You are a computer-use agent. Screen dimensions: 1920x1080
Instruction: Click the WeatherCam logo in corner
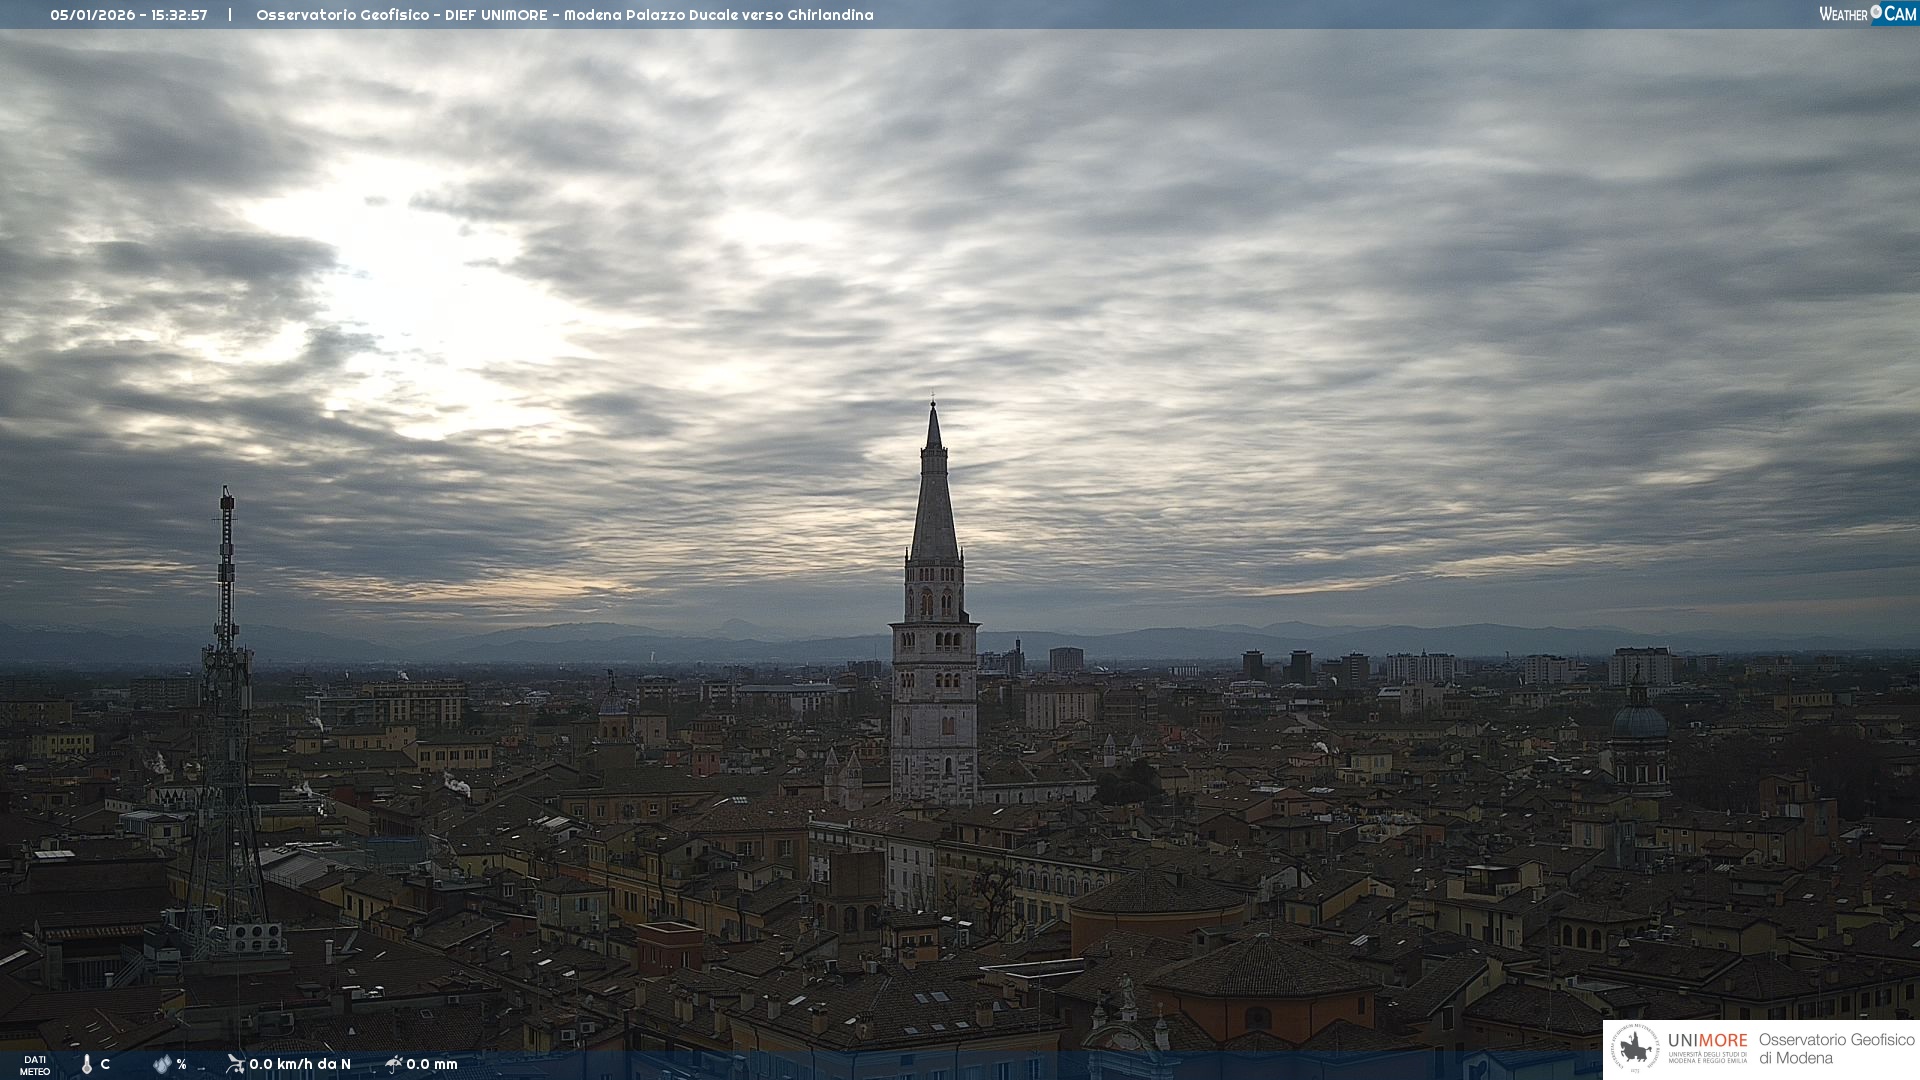pyautogui.click(x=1867, y=13)
